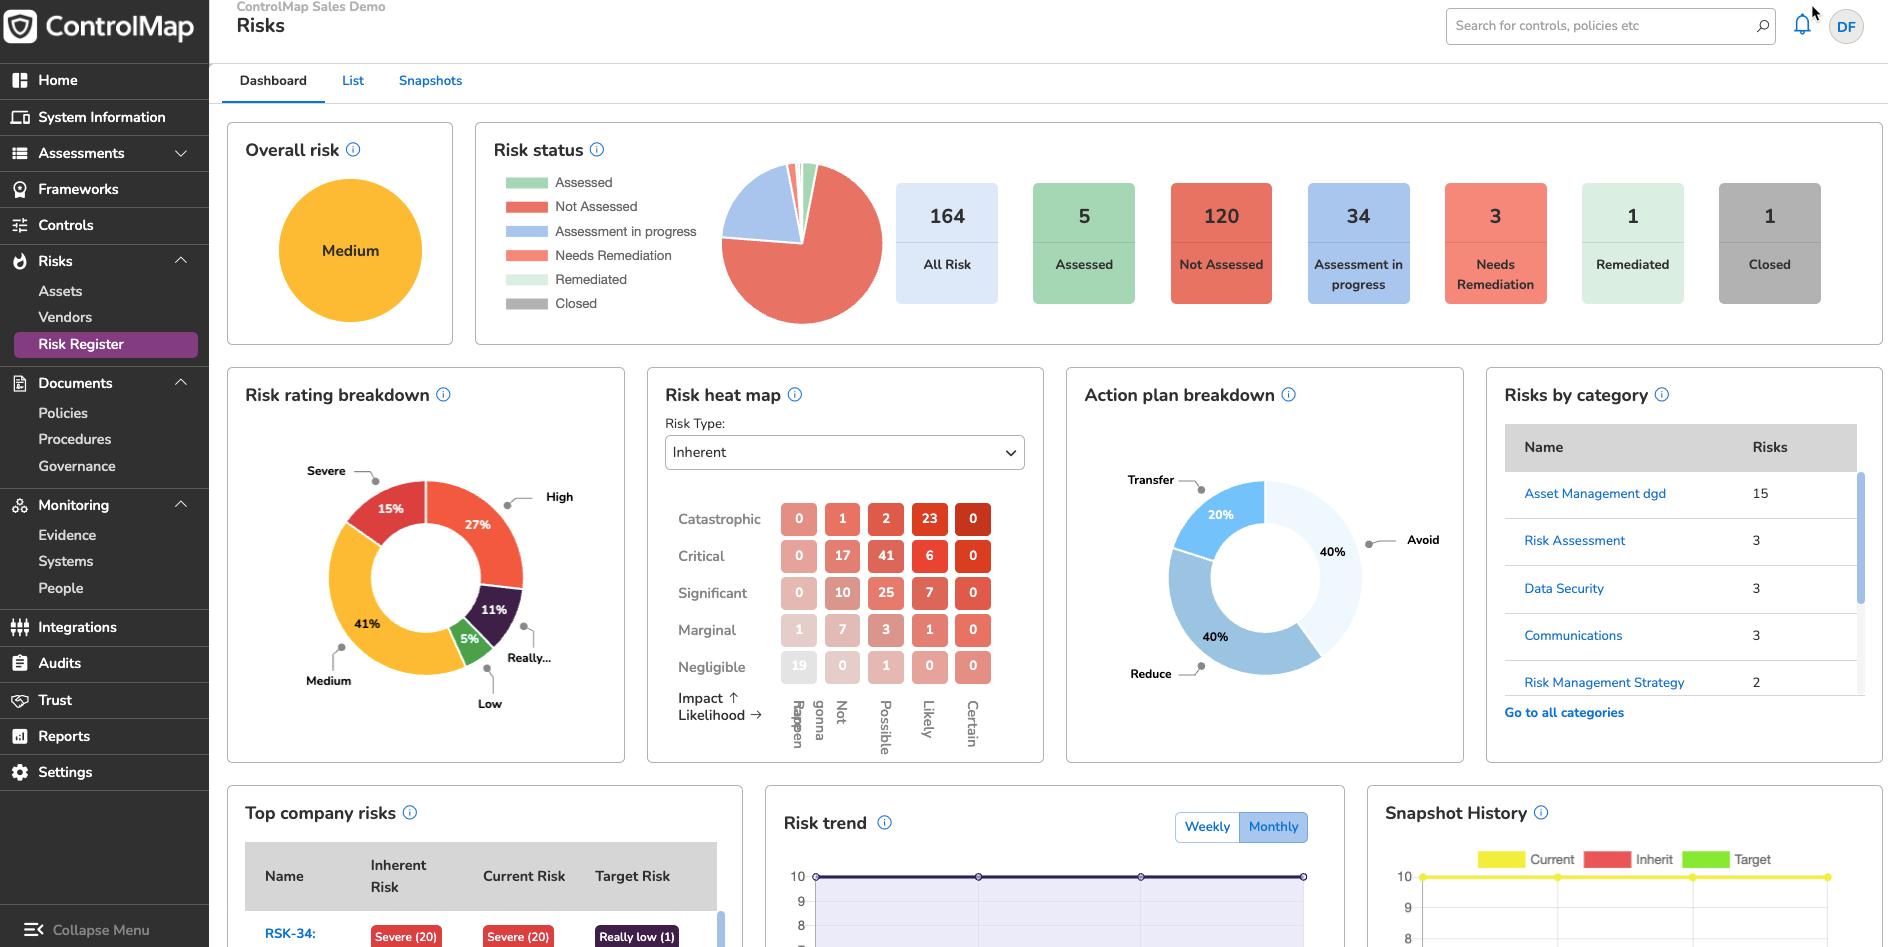Open the List tab
Screen dimensions: 1888x947
click(x=352, y=81)
